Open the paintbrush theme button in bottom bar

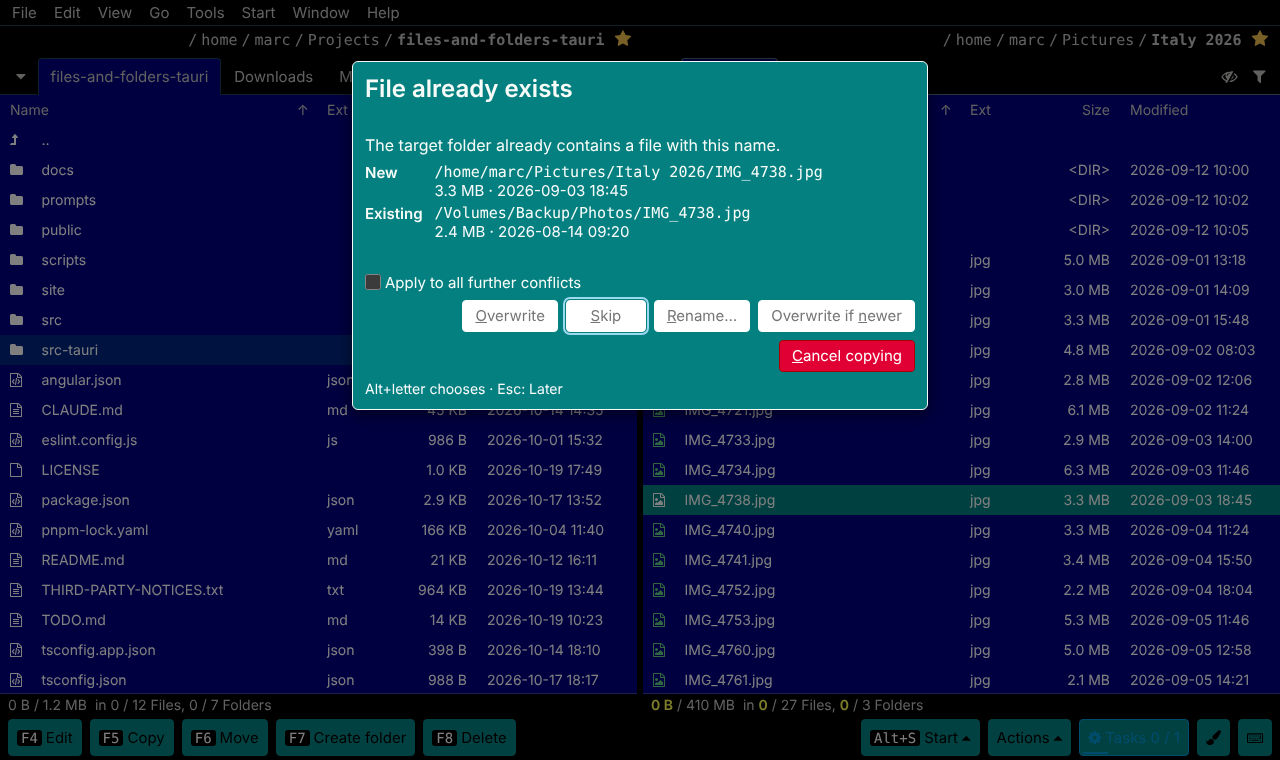1214,738
